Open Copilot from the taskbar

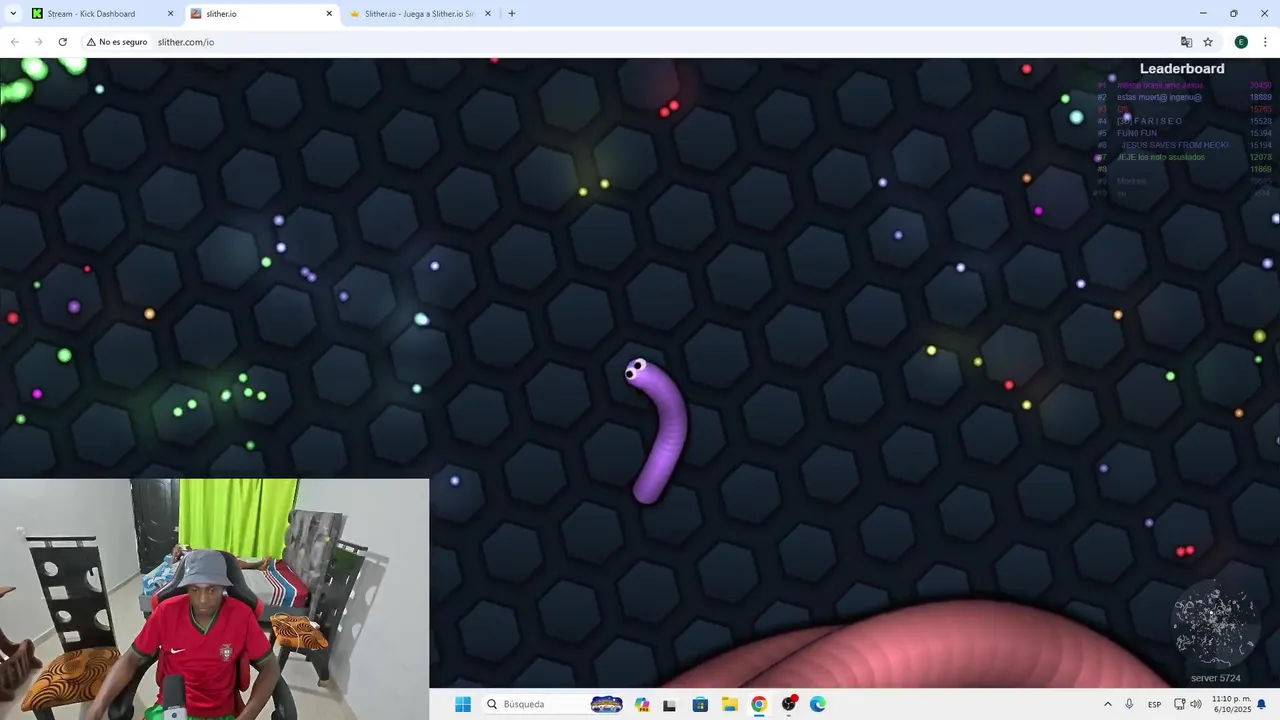[642, 704]
